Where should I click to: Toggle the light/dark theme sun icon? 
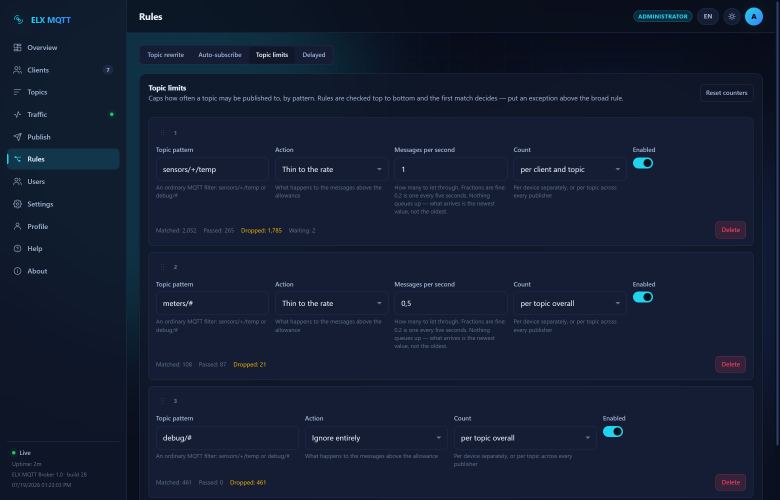(732, 16)
